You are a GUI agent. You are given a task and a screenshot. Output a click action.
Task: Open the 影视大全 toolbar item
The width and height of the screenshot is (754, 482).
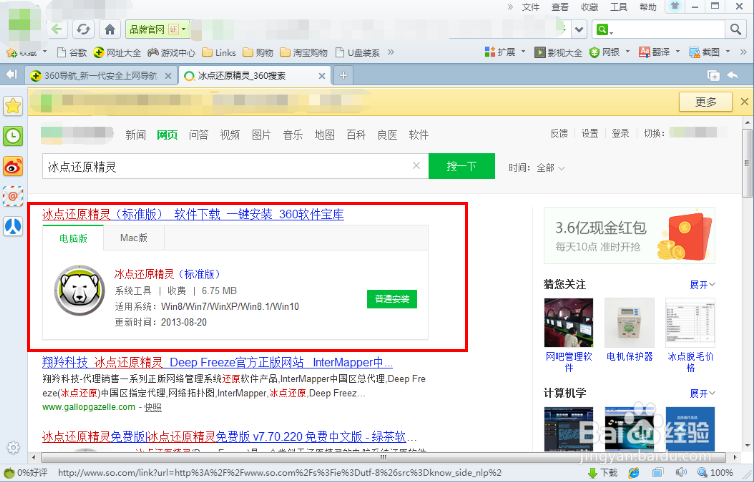point(558,52)
